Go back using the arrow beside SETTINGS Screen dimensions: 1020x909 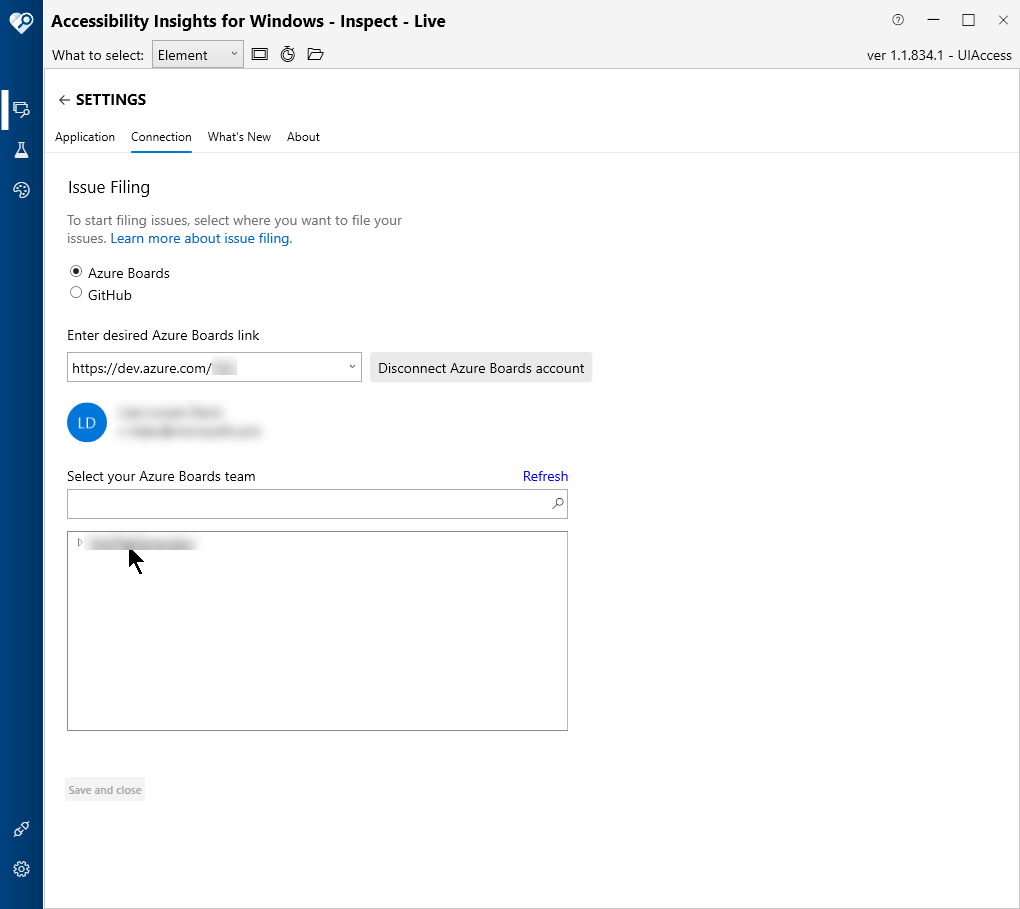click(x=64, y=100)
